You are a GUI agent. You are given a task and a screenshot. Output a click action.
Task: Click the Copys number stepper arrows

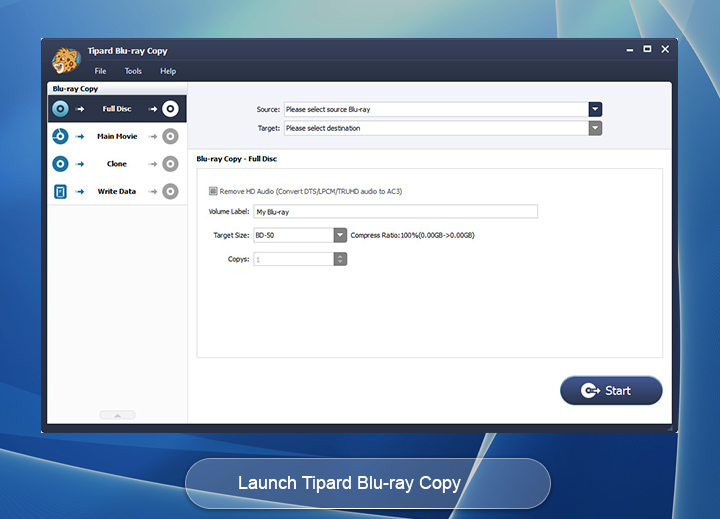(340, 259)
